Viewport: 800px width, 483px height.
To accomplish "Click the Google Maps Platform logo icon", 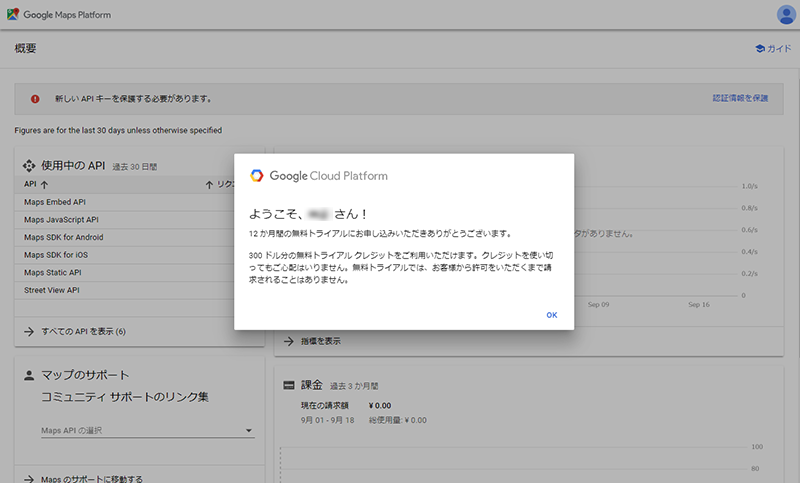I will pos(13,14).
